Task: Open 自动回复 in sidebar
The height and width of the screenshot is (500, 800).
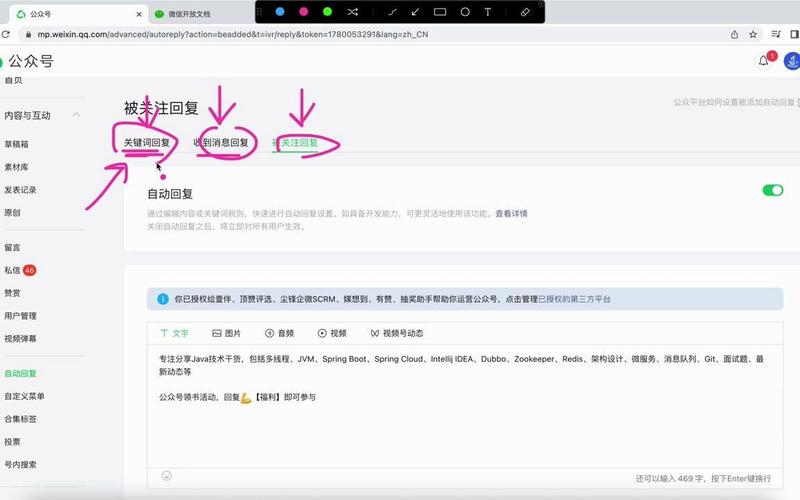Action: tap(20, 373)
